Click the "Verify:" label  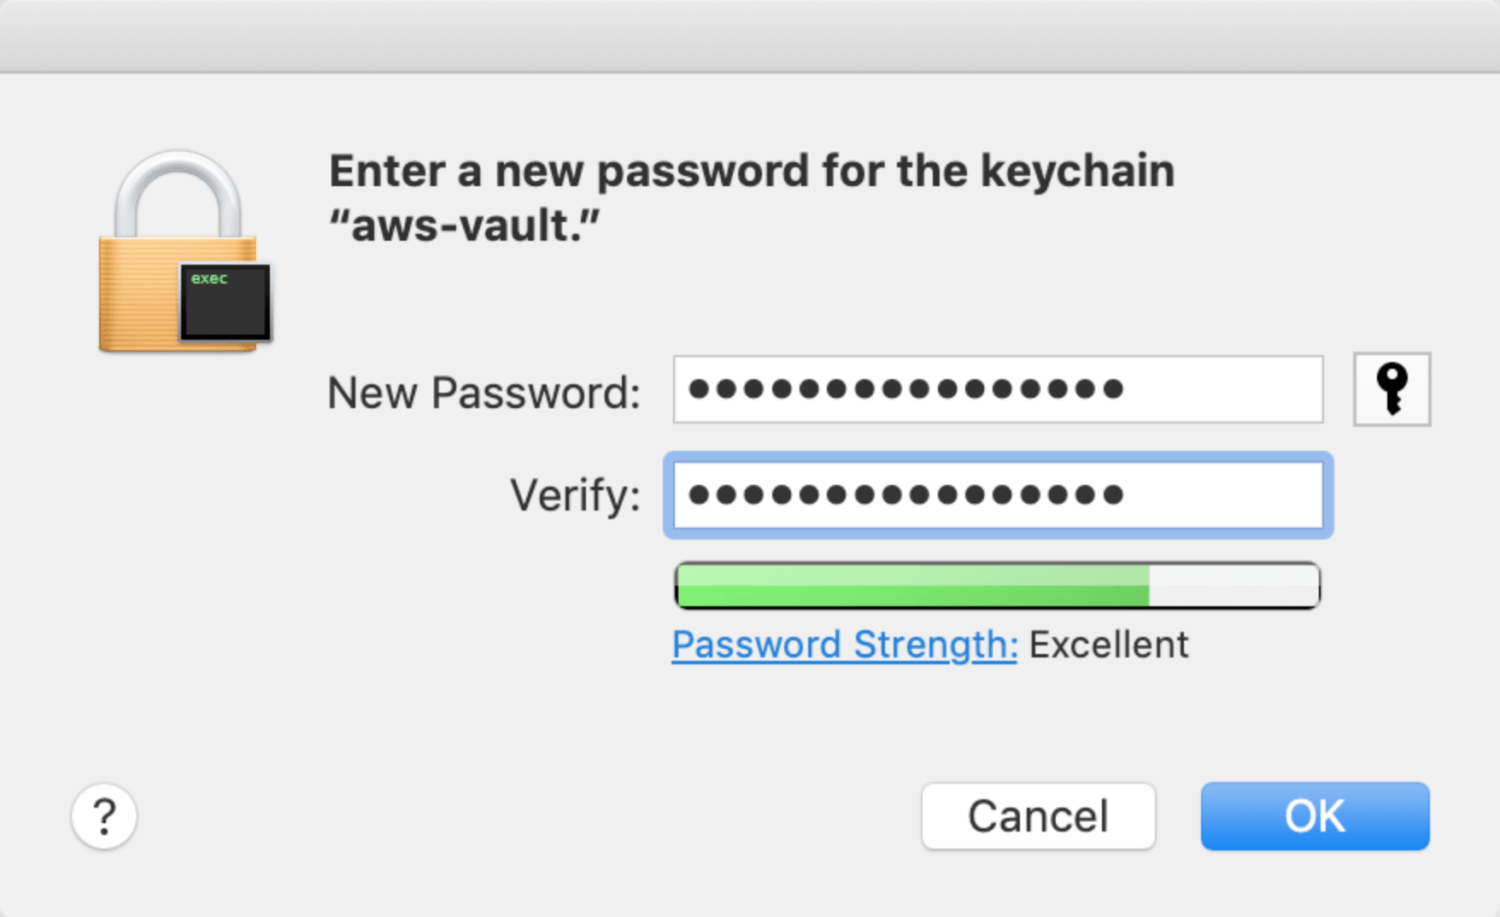tap(575, 495)
